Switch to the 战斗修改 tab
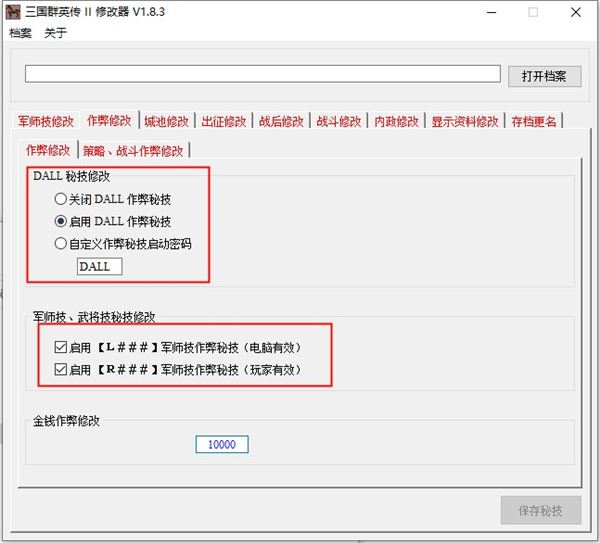 coord(338,121)
